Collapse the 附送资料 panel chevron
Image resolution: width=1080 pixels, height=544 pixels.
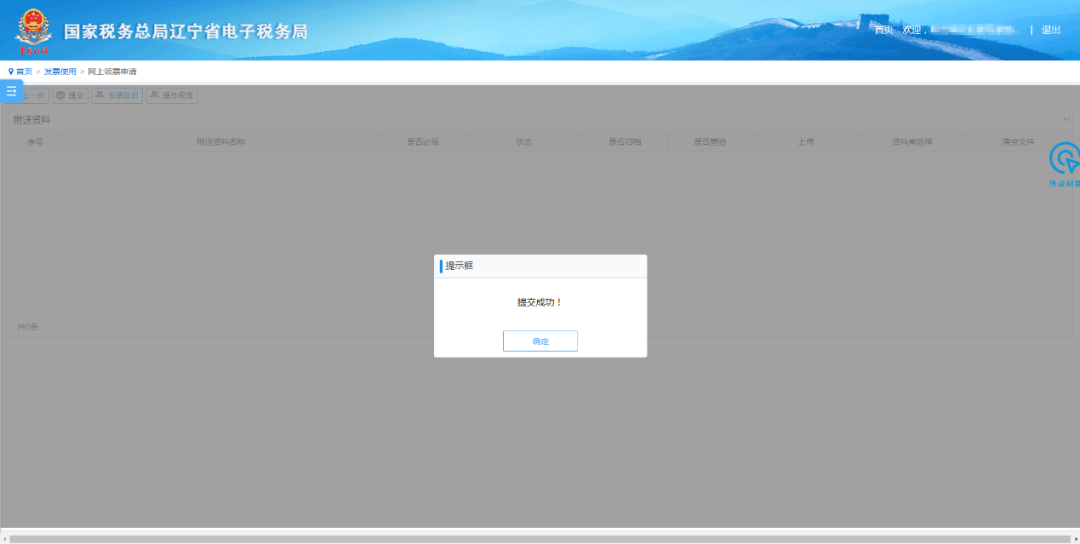1066,120
